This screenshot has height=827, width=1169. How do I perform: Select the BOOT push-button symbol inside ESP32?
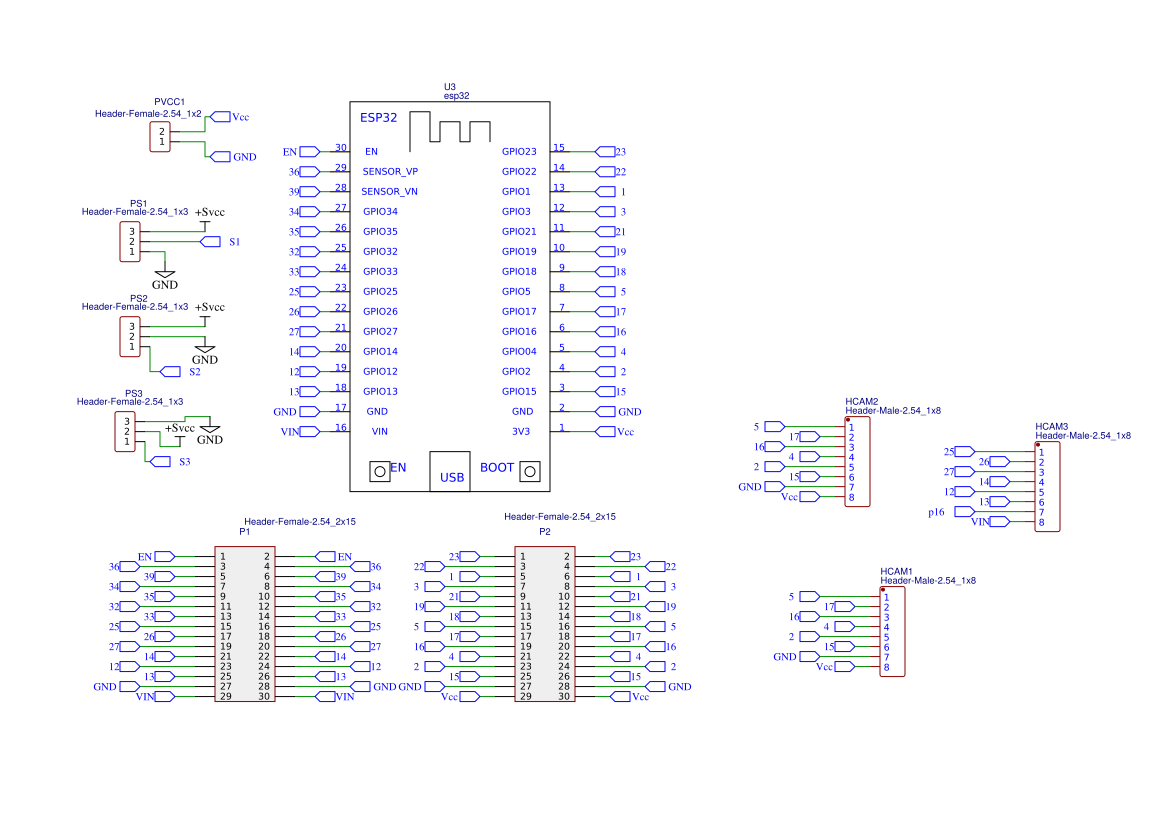tap(530, 471)
